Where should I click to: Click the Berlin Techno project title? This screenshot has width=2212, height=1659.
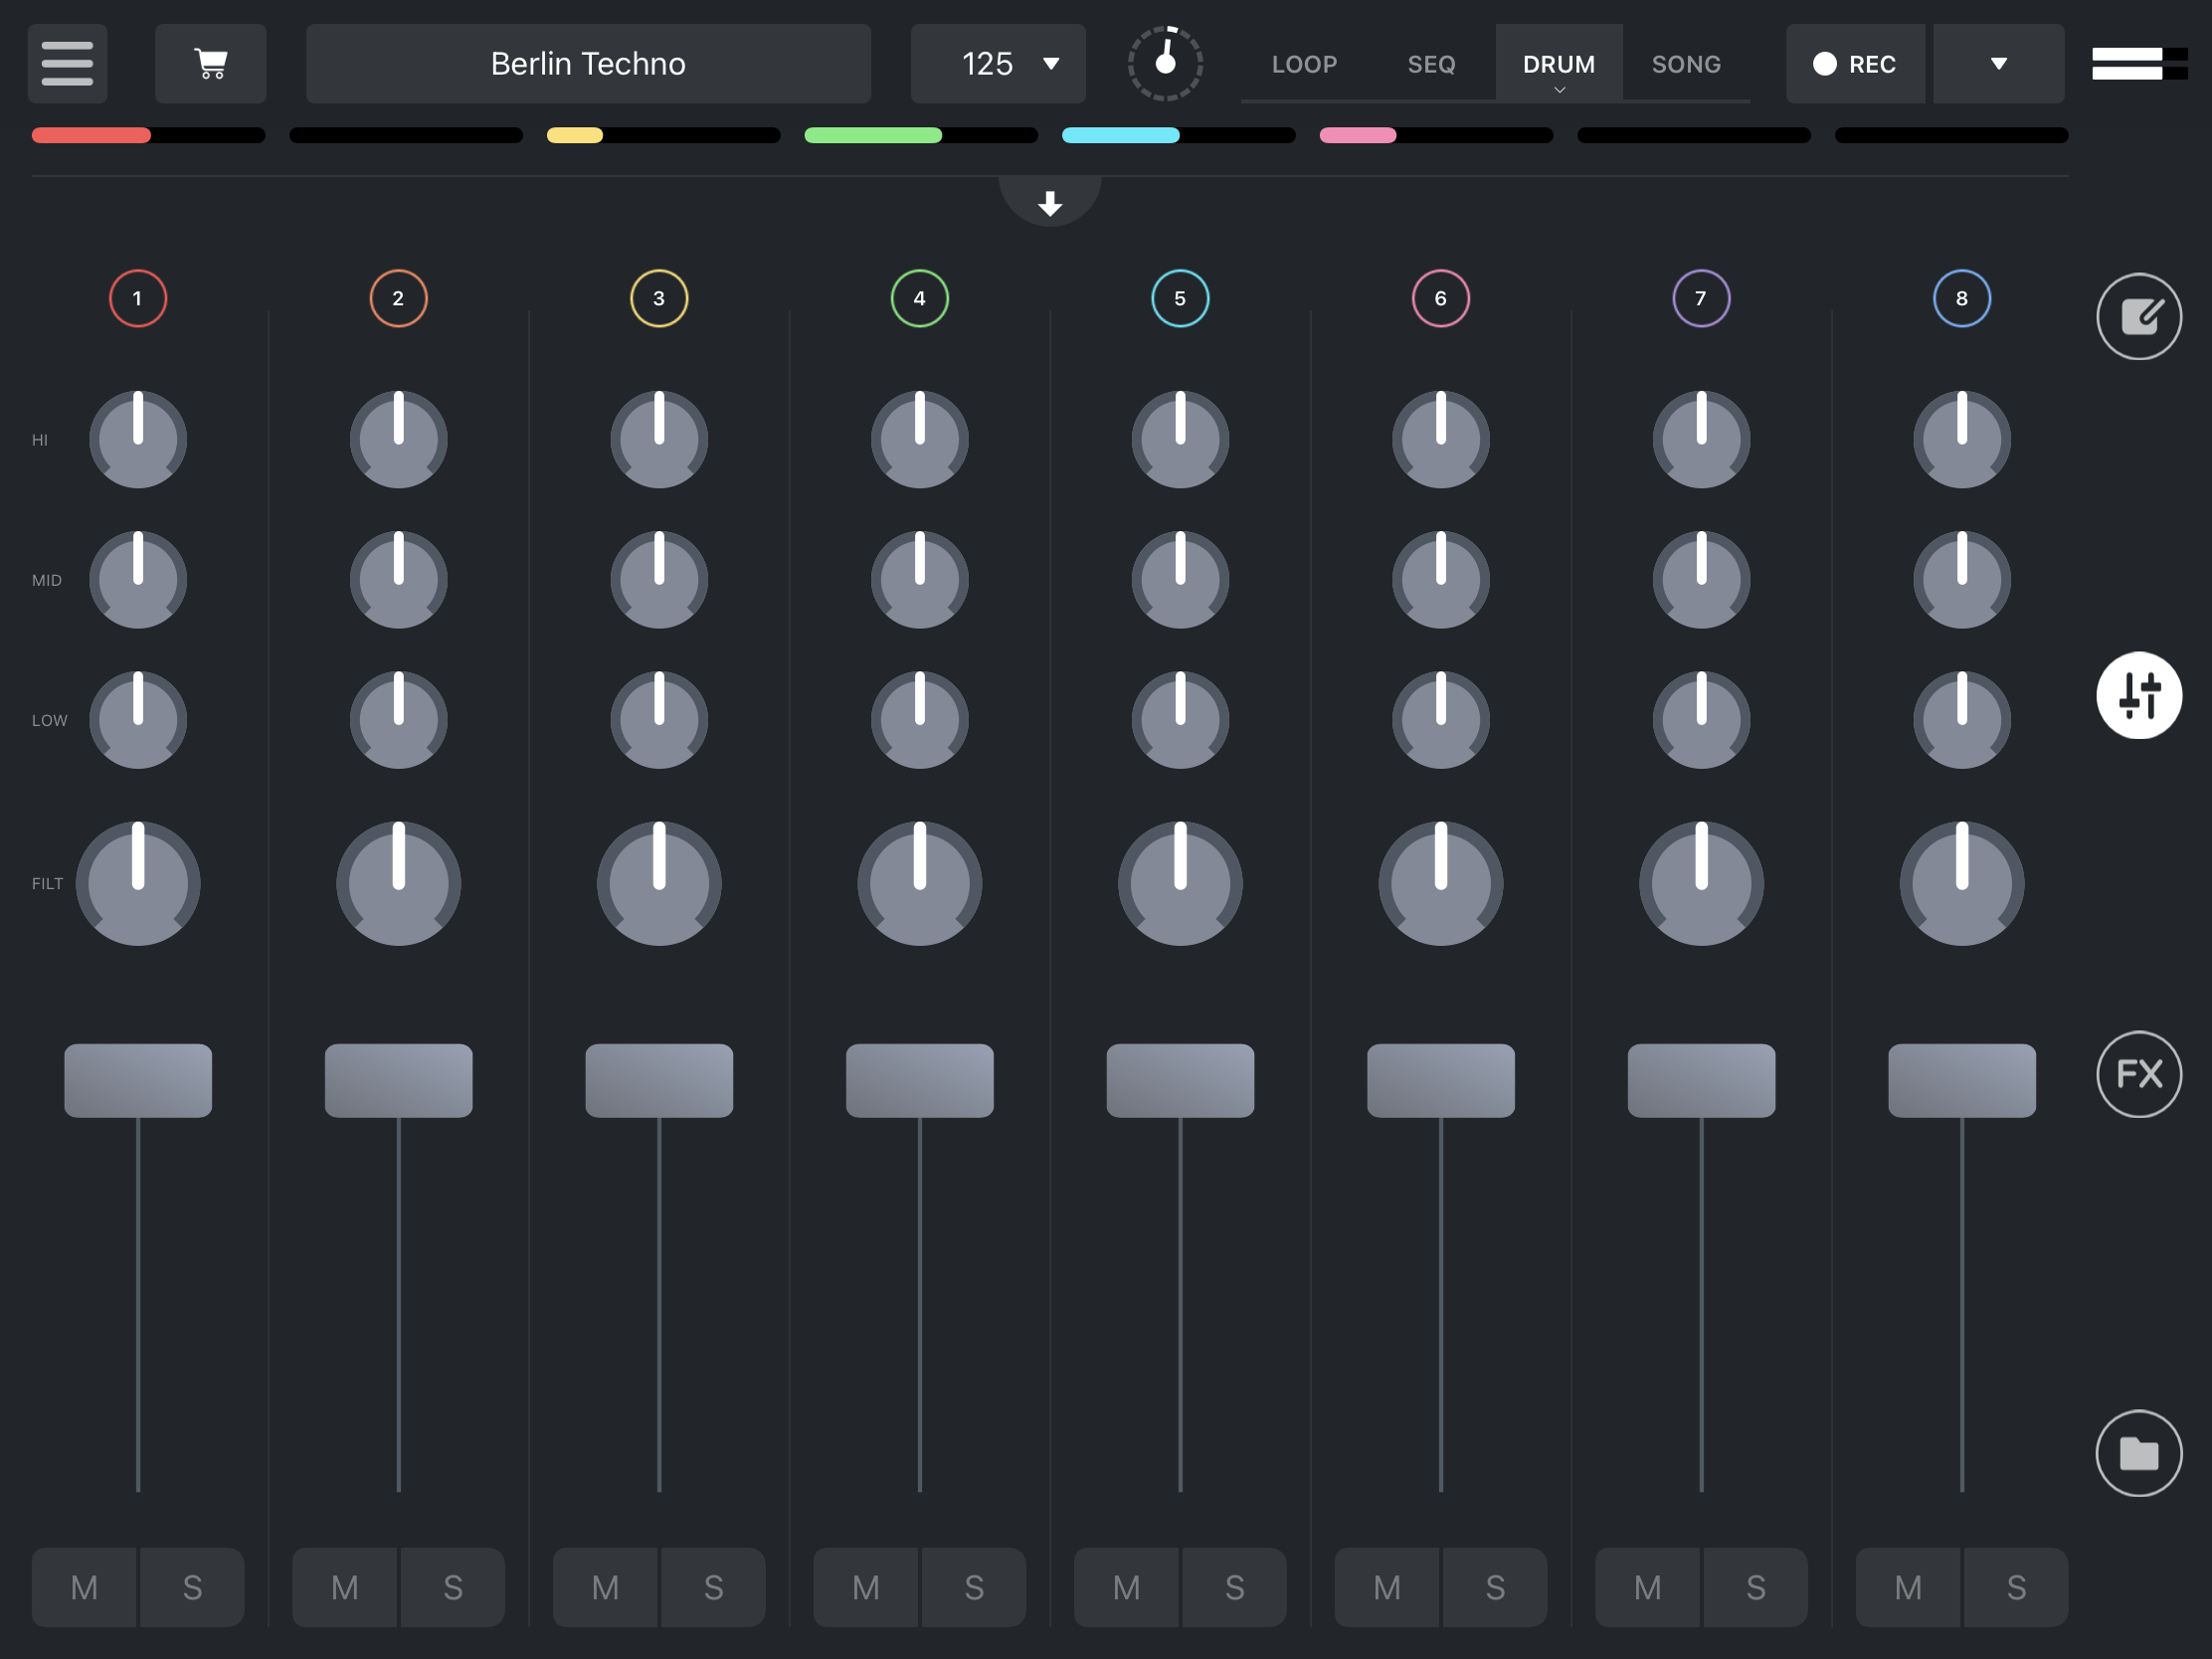[588, 63]
